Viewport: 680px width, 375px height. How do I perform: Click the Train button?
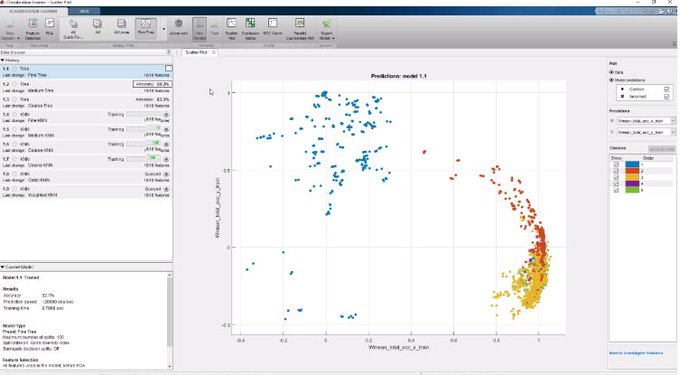pos(215,27)
